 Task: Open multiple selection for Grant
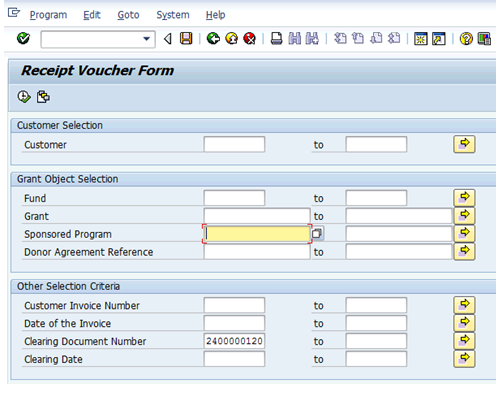click(x=464, y=216)
